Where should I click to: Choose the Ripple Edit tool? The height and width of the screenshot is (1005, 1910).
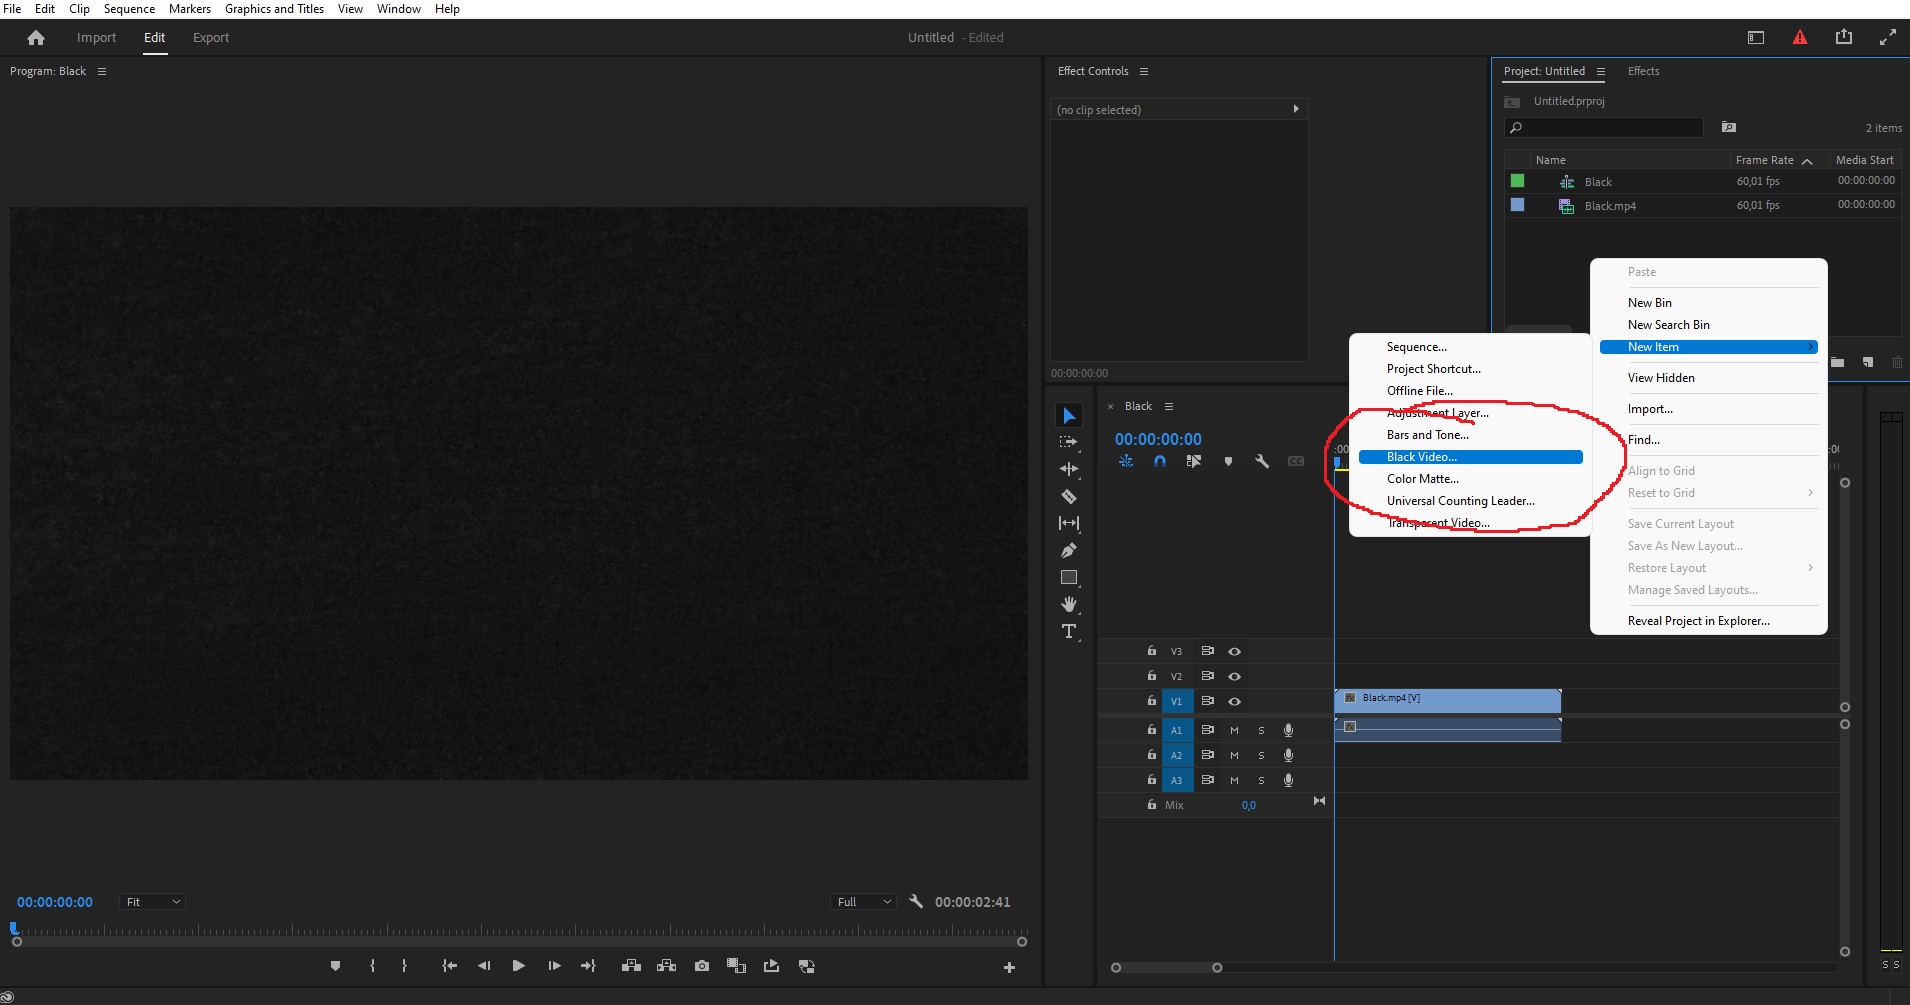tap(1069, 469)
